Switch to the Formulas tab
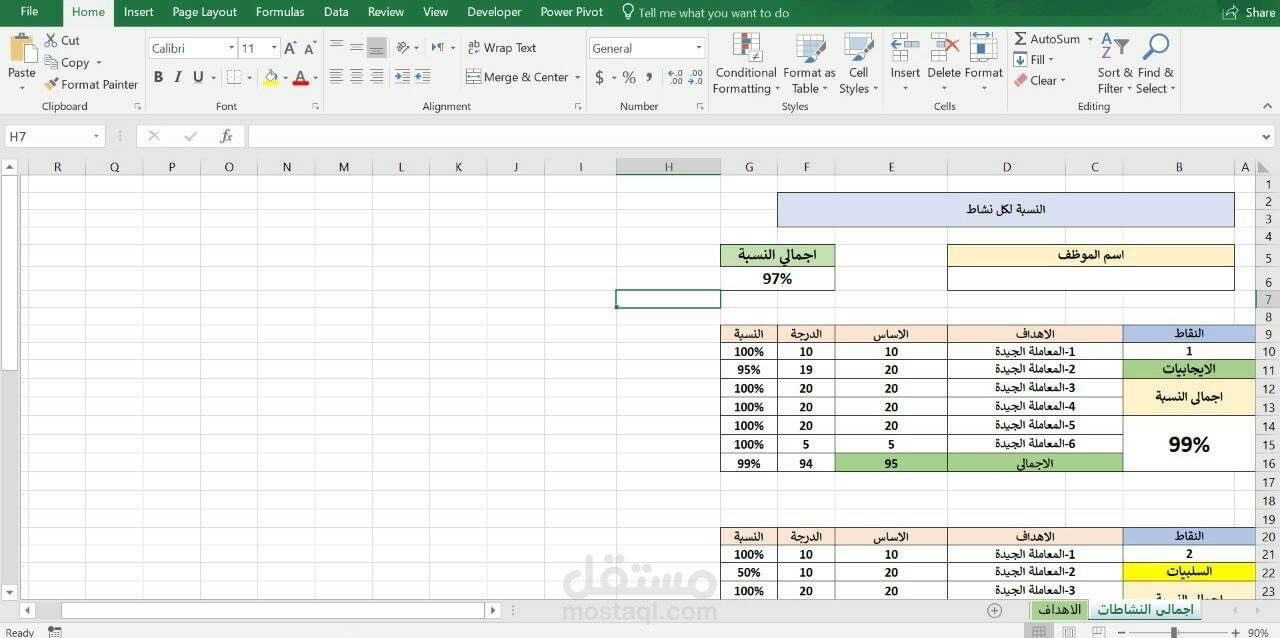The image size is (1280, 638). [280, 12]
